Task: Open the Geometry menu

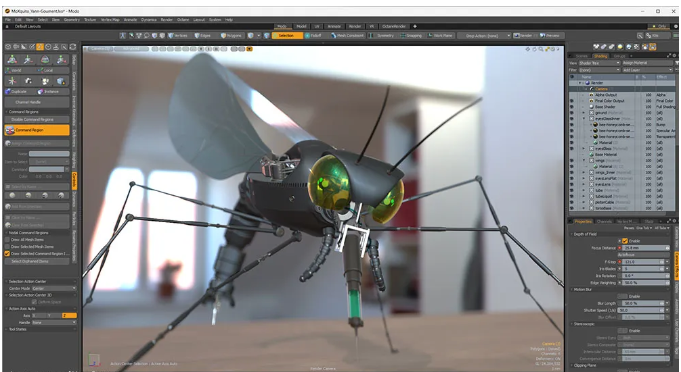Action: pos(72,20)
